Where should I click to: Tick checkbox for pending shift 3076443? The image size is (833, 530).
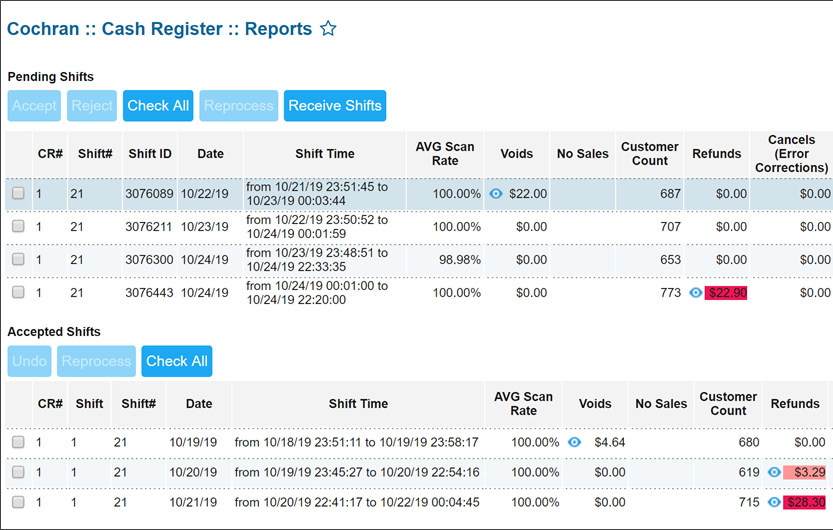18,292
